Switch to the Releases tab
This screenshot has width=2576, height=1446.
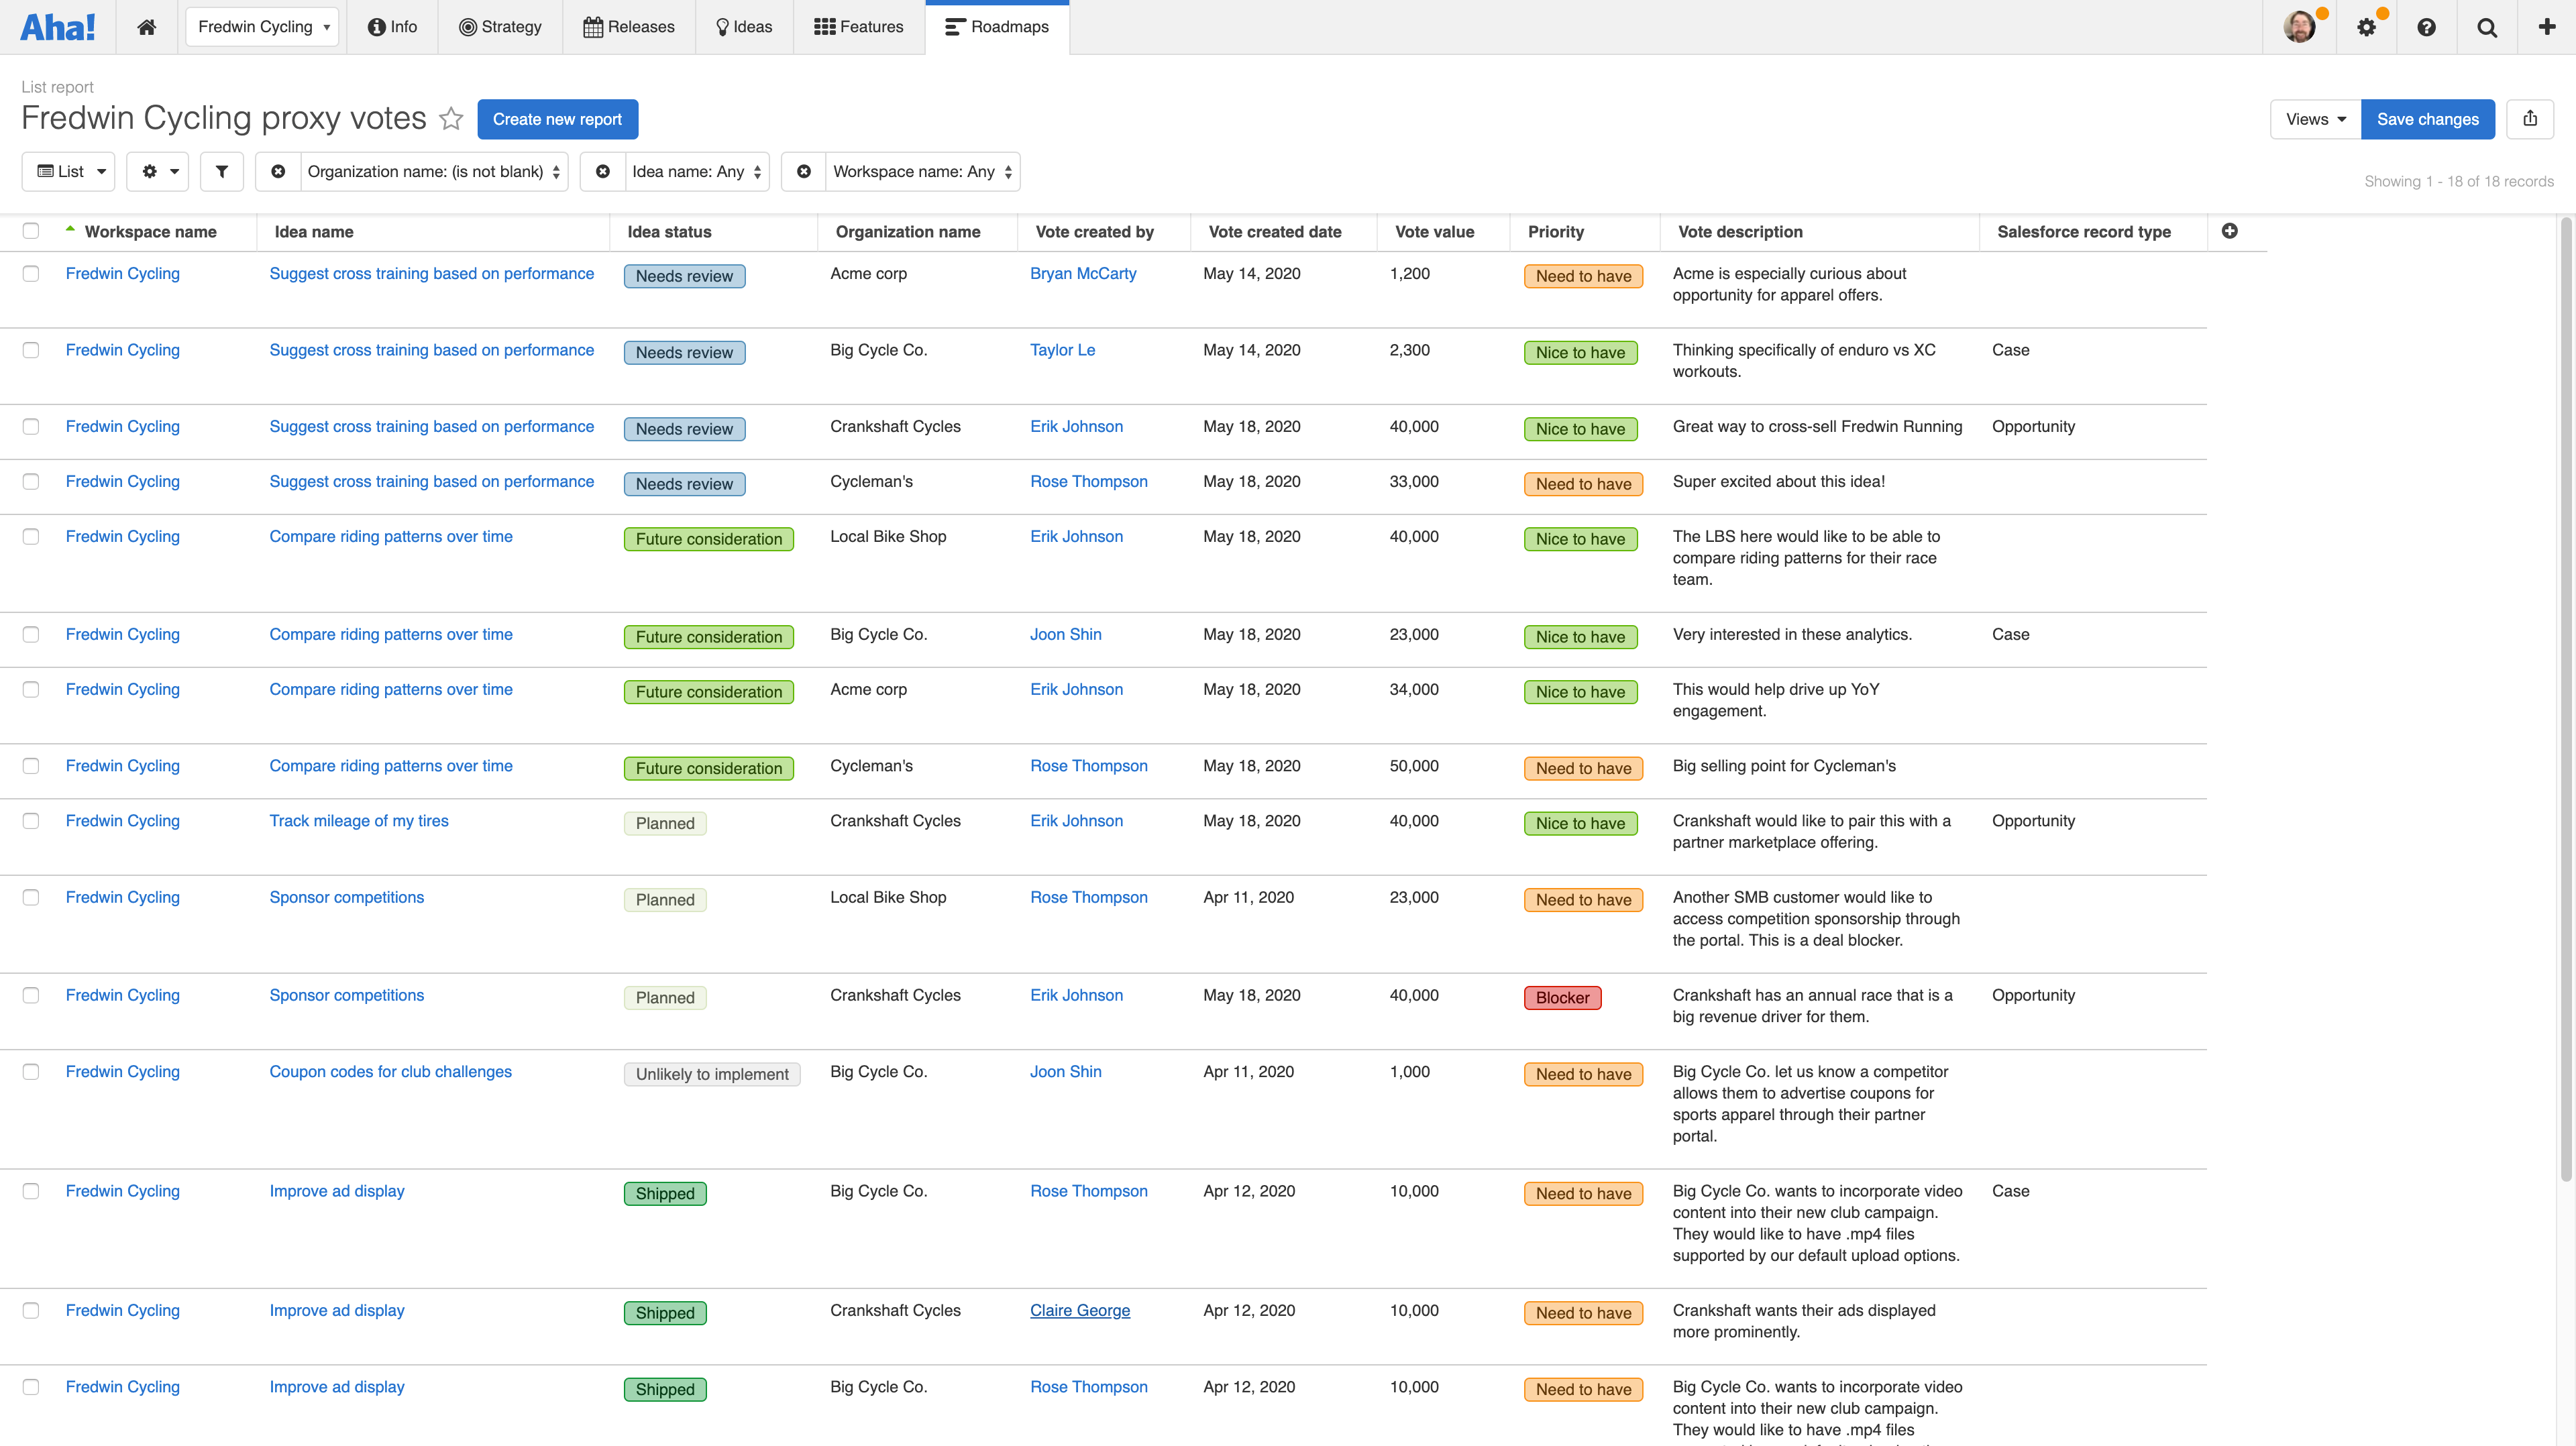(628, 27)
